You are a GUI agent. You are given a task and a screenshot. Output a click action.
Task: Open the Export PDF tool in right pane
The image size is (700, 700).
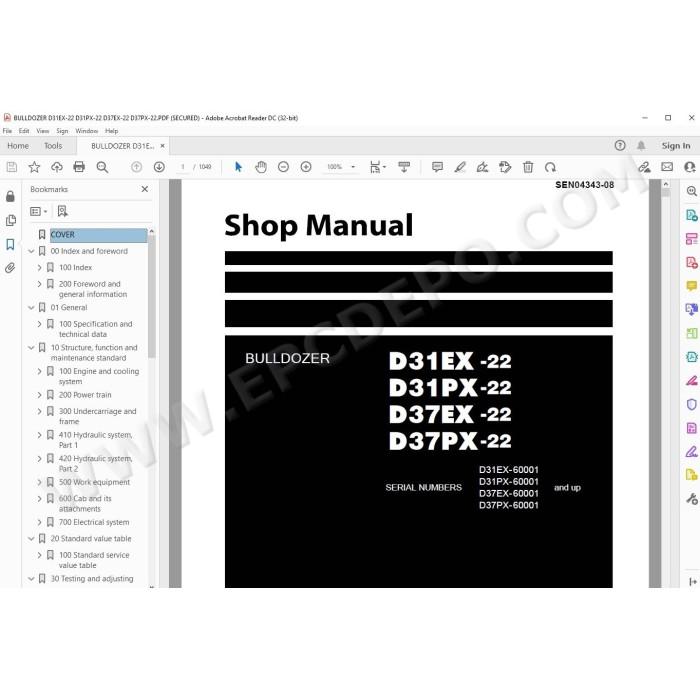(x=692, y=215)
